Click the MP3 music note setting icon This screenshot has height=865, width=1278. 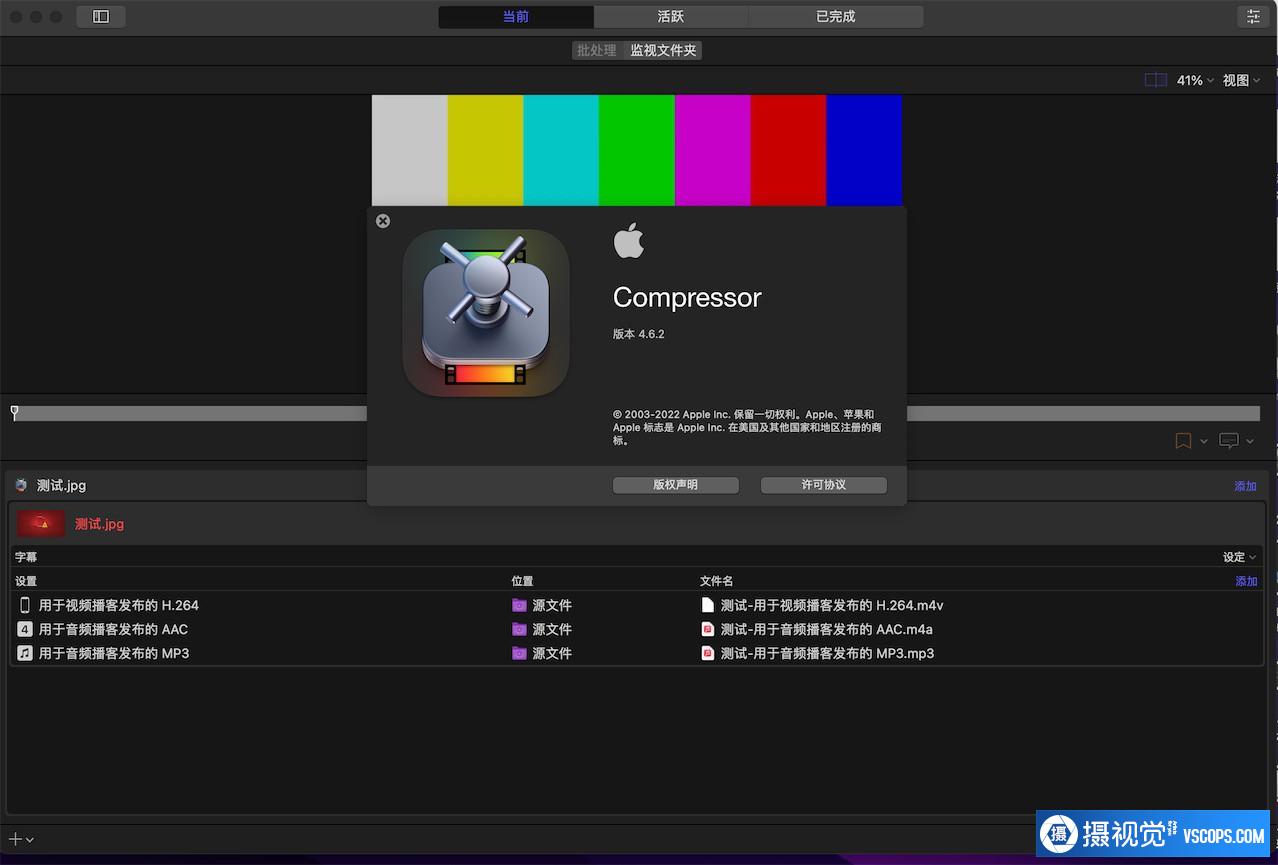[25, 653]
